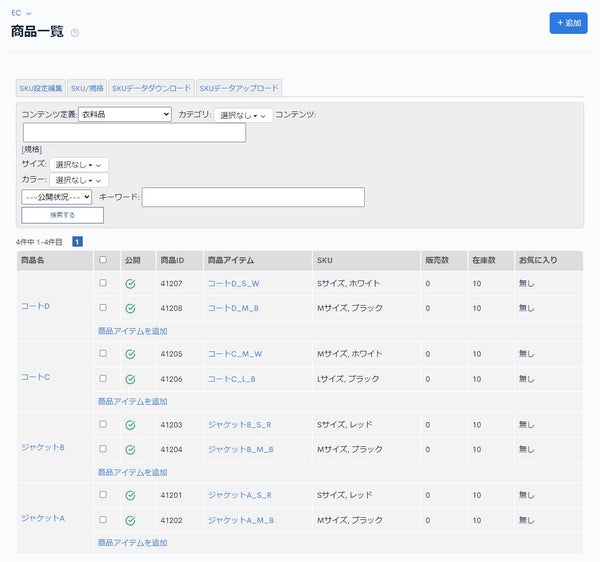Focus the コンテンツ text input field
Screen dimensions: 600x562
point(134,133)
